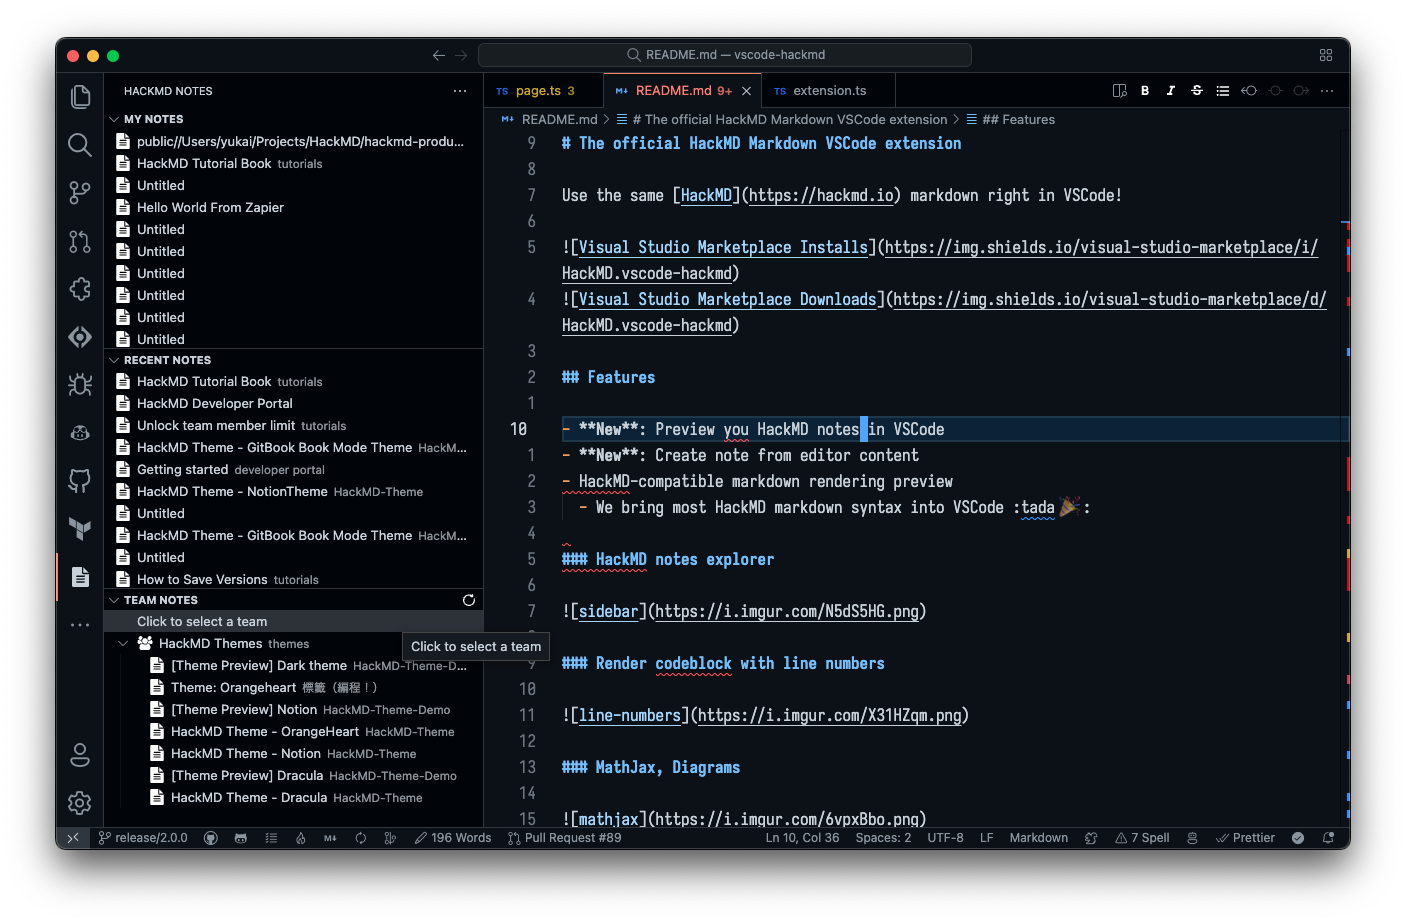Switch to the extension.ts tab
1406x923 pixels.
click(x=829, y=91)
